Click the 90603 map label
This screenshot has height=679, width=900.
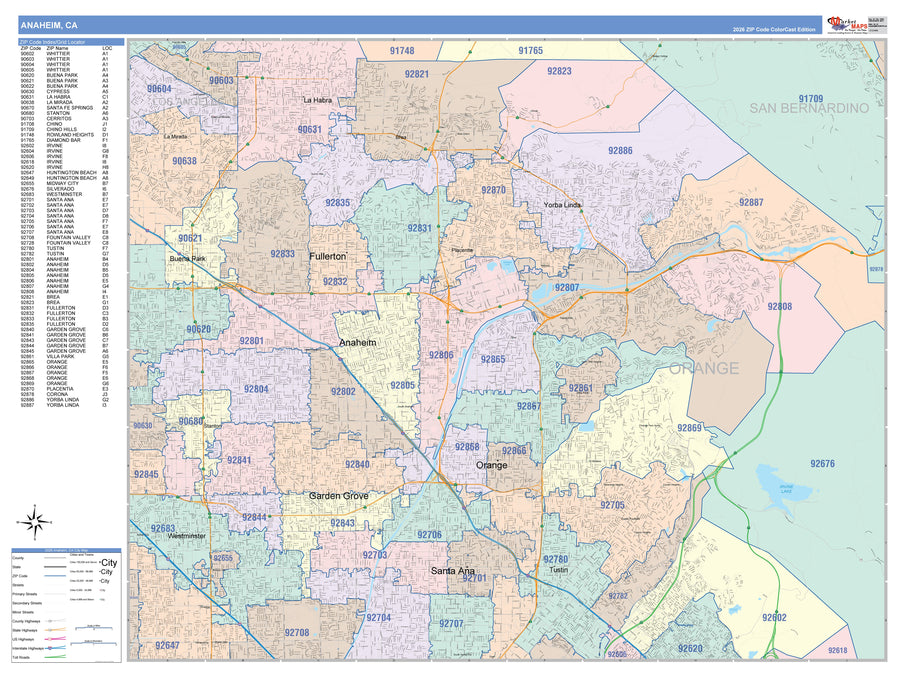(x=221, y=80)
